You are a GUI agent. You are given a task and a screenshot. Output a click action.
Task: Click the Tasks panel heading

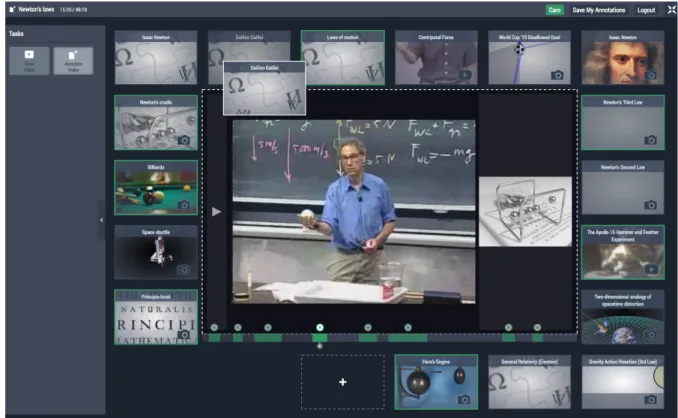tap(16, 33)
